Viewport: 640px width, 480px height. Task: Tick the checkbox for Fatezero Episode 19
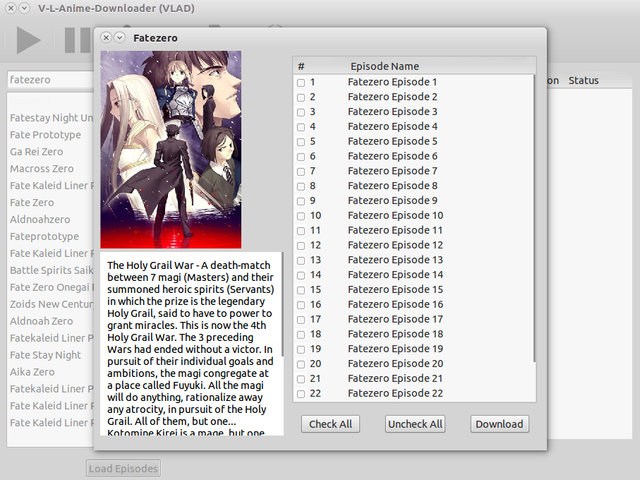[x=301, y=349]
